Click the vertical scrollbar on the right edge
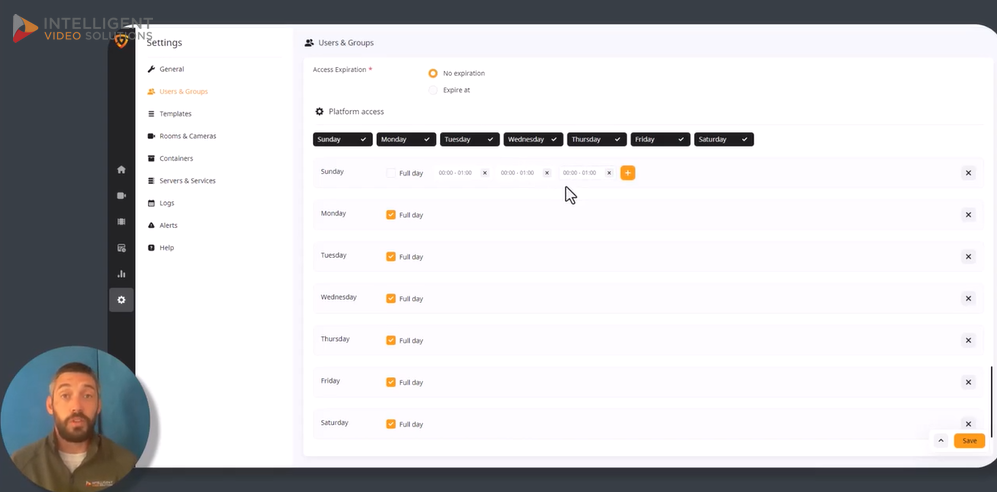 pyautogui.click(x=991, y=402)
